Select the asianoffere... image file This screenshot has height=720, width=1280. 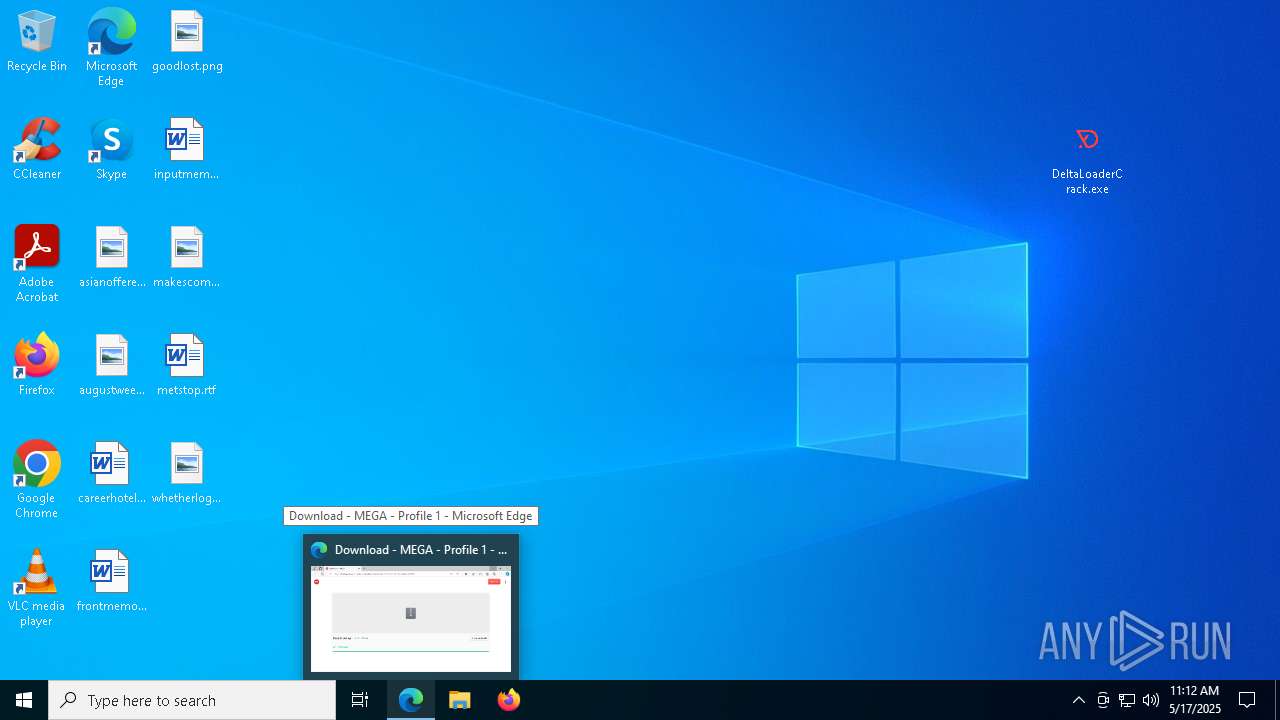111,258
